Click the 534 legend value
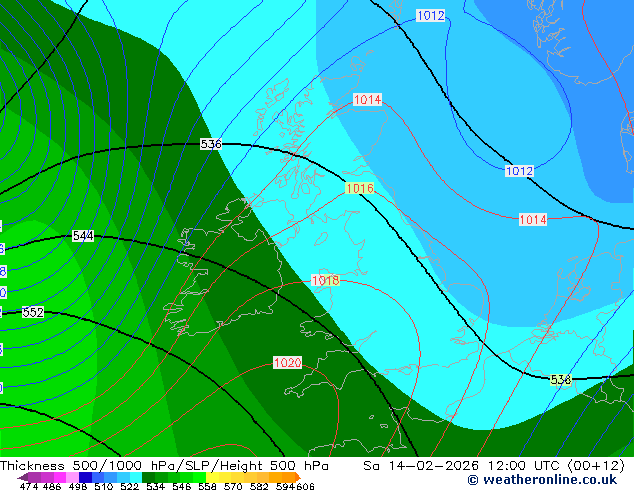The width and height of the screenshot is (634, 490). pos(156,486)
